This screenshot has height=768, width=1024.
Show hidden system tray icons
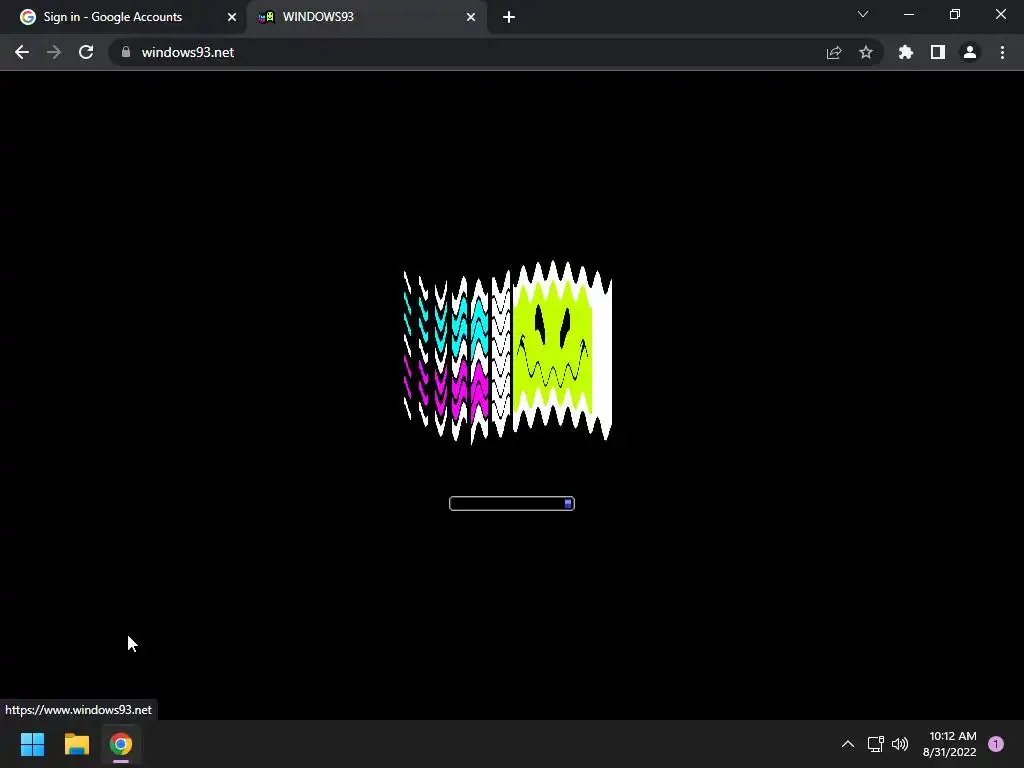click(x=848, y=744)
